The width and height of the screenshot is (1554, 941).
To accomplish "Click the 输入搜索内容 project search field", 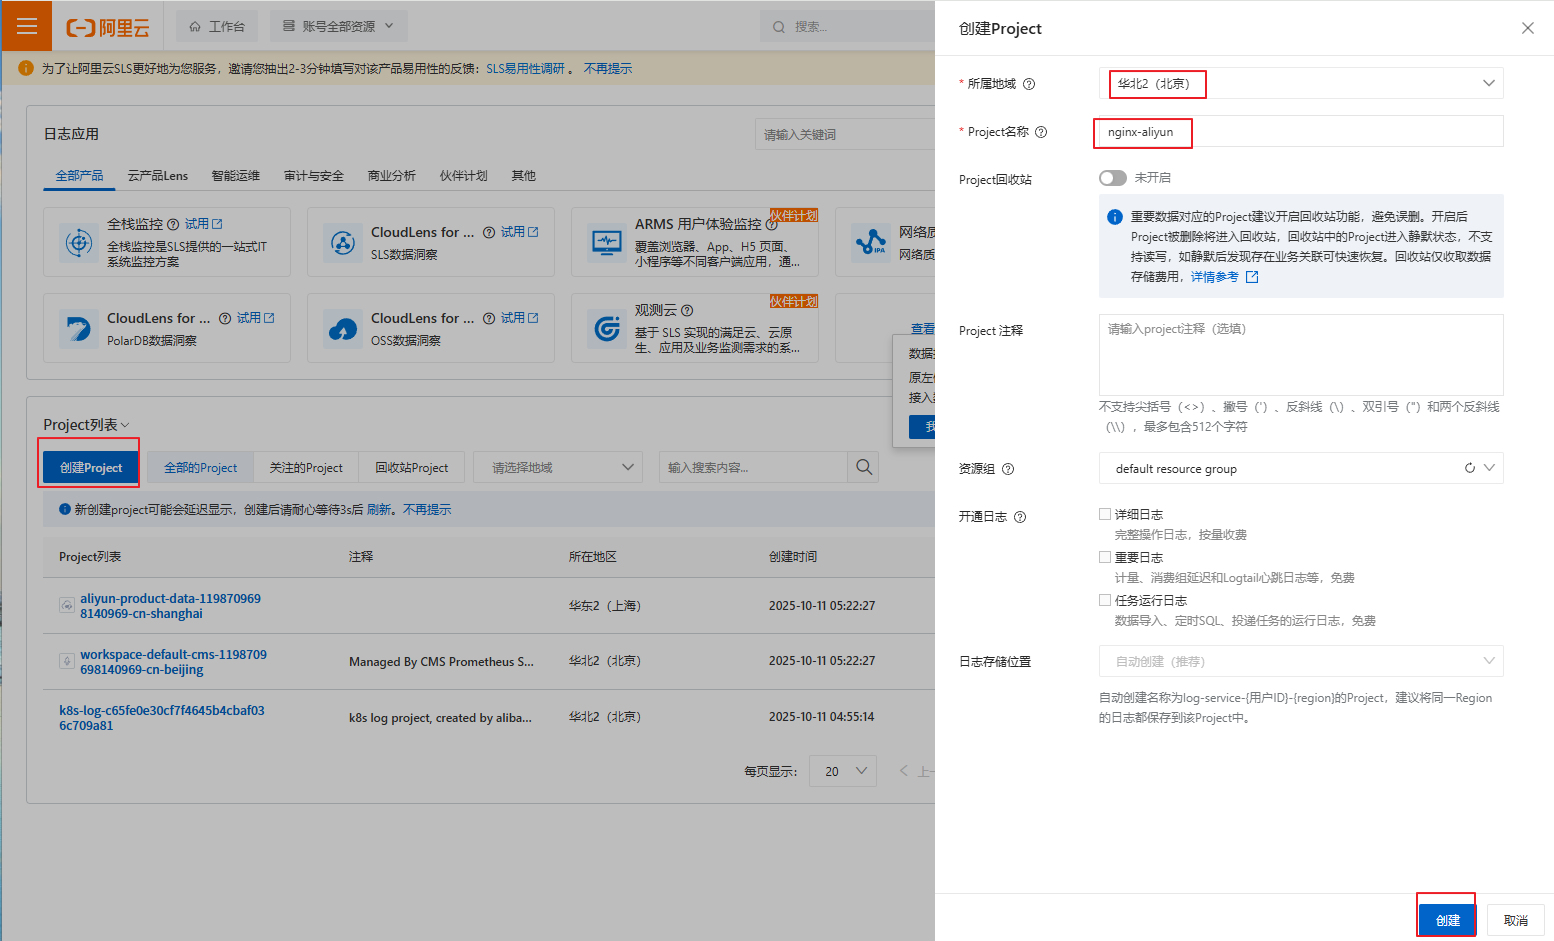I will click(754, 467).
